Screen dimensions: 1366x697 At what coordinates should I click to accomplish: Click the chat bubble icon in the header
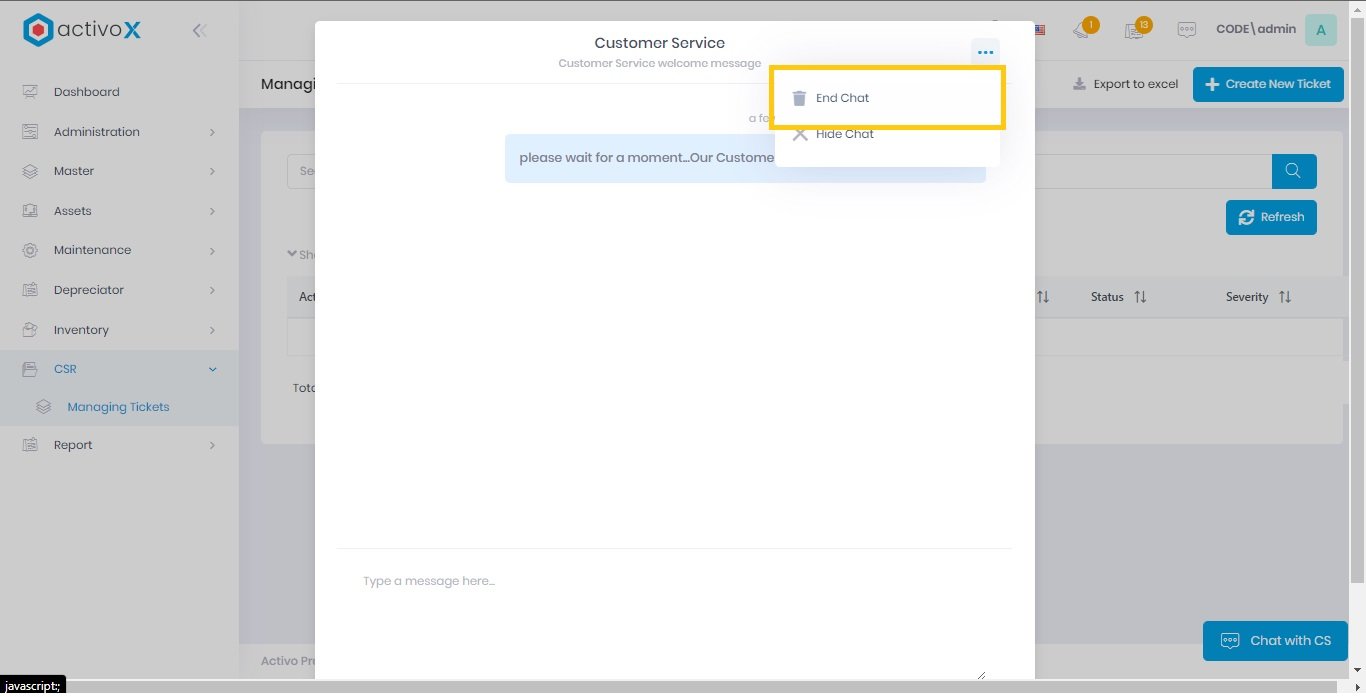(1187, 30)
